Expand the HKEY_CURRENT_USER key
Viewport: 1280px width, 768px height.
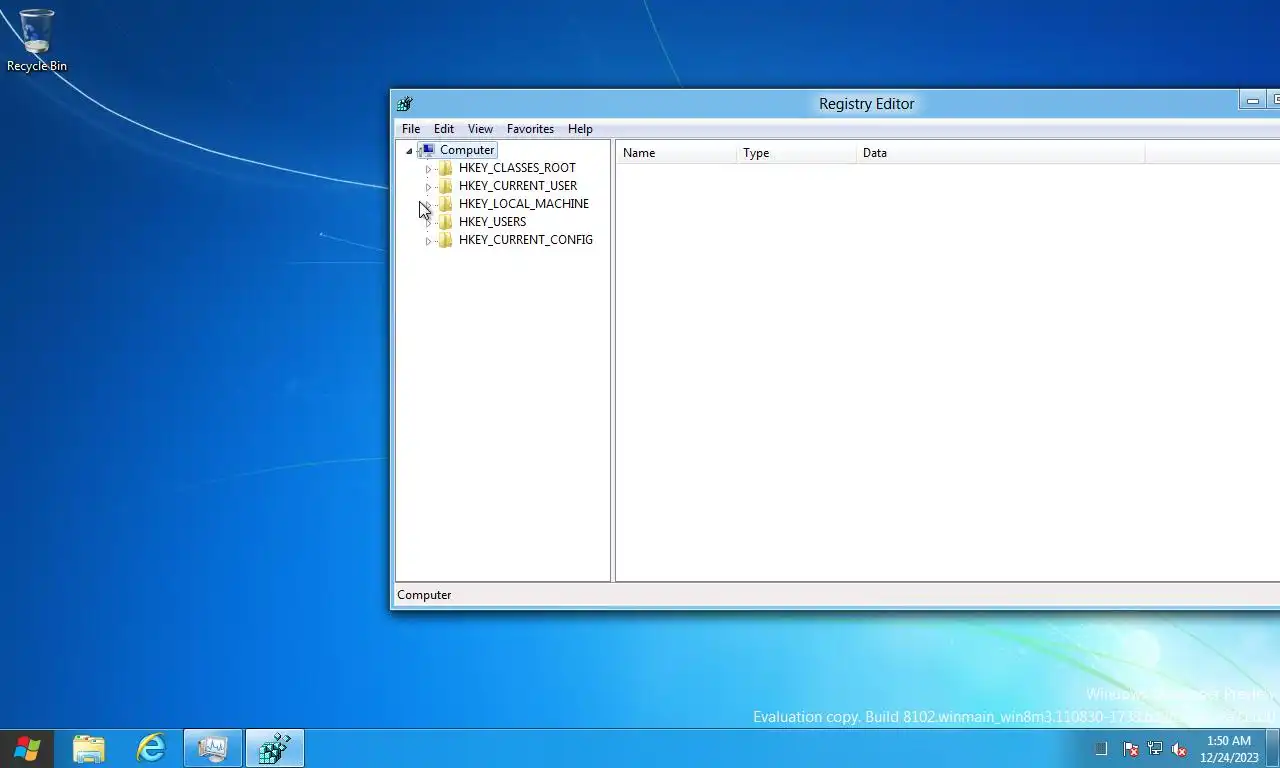coord(428,187)
